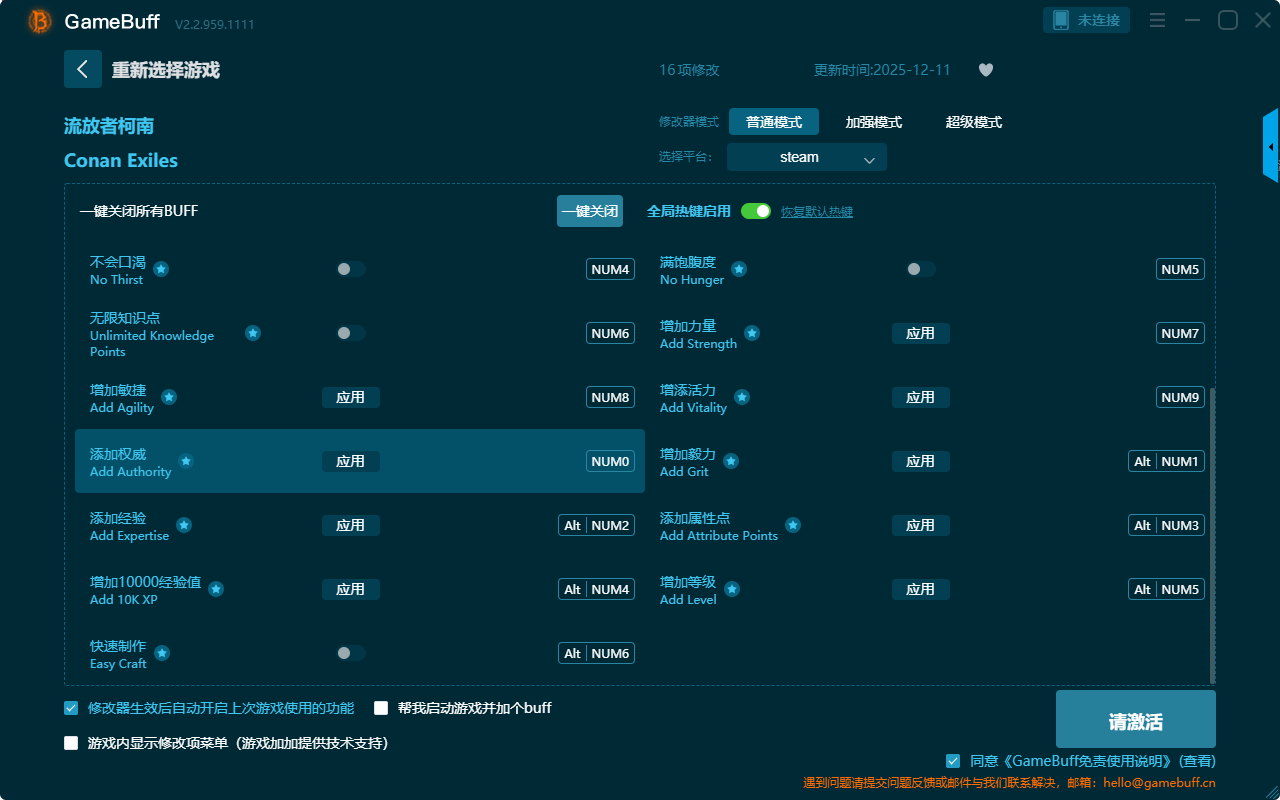The image size is (1280, 800).
Task: Disable the global hotkey toggle
Action: (x=756, y=211)
